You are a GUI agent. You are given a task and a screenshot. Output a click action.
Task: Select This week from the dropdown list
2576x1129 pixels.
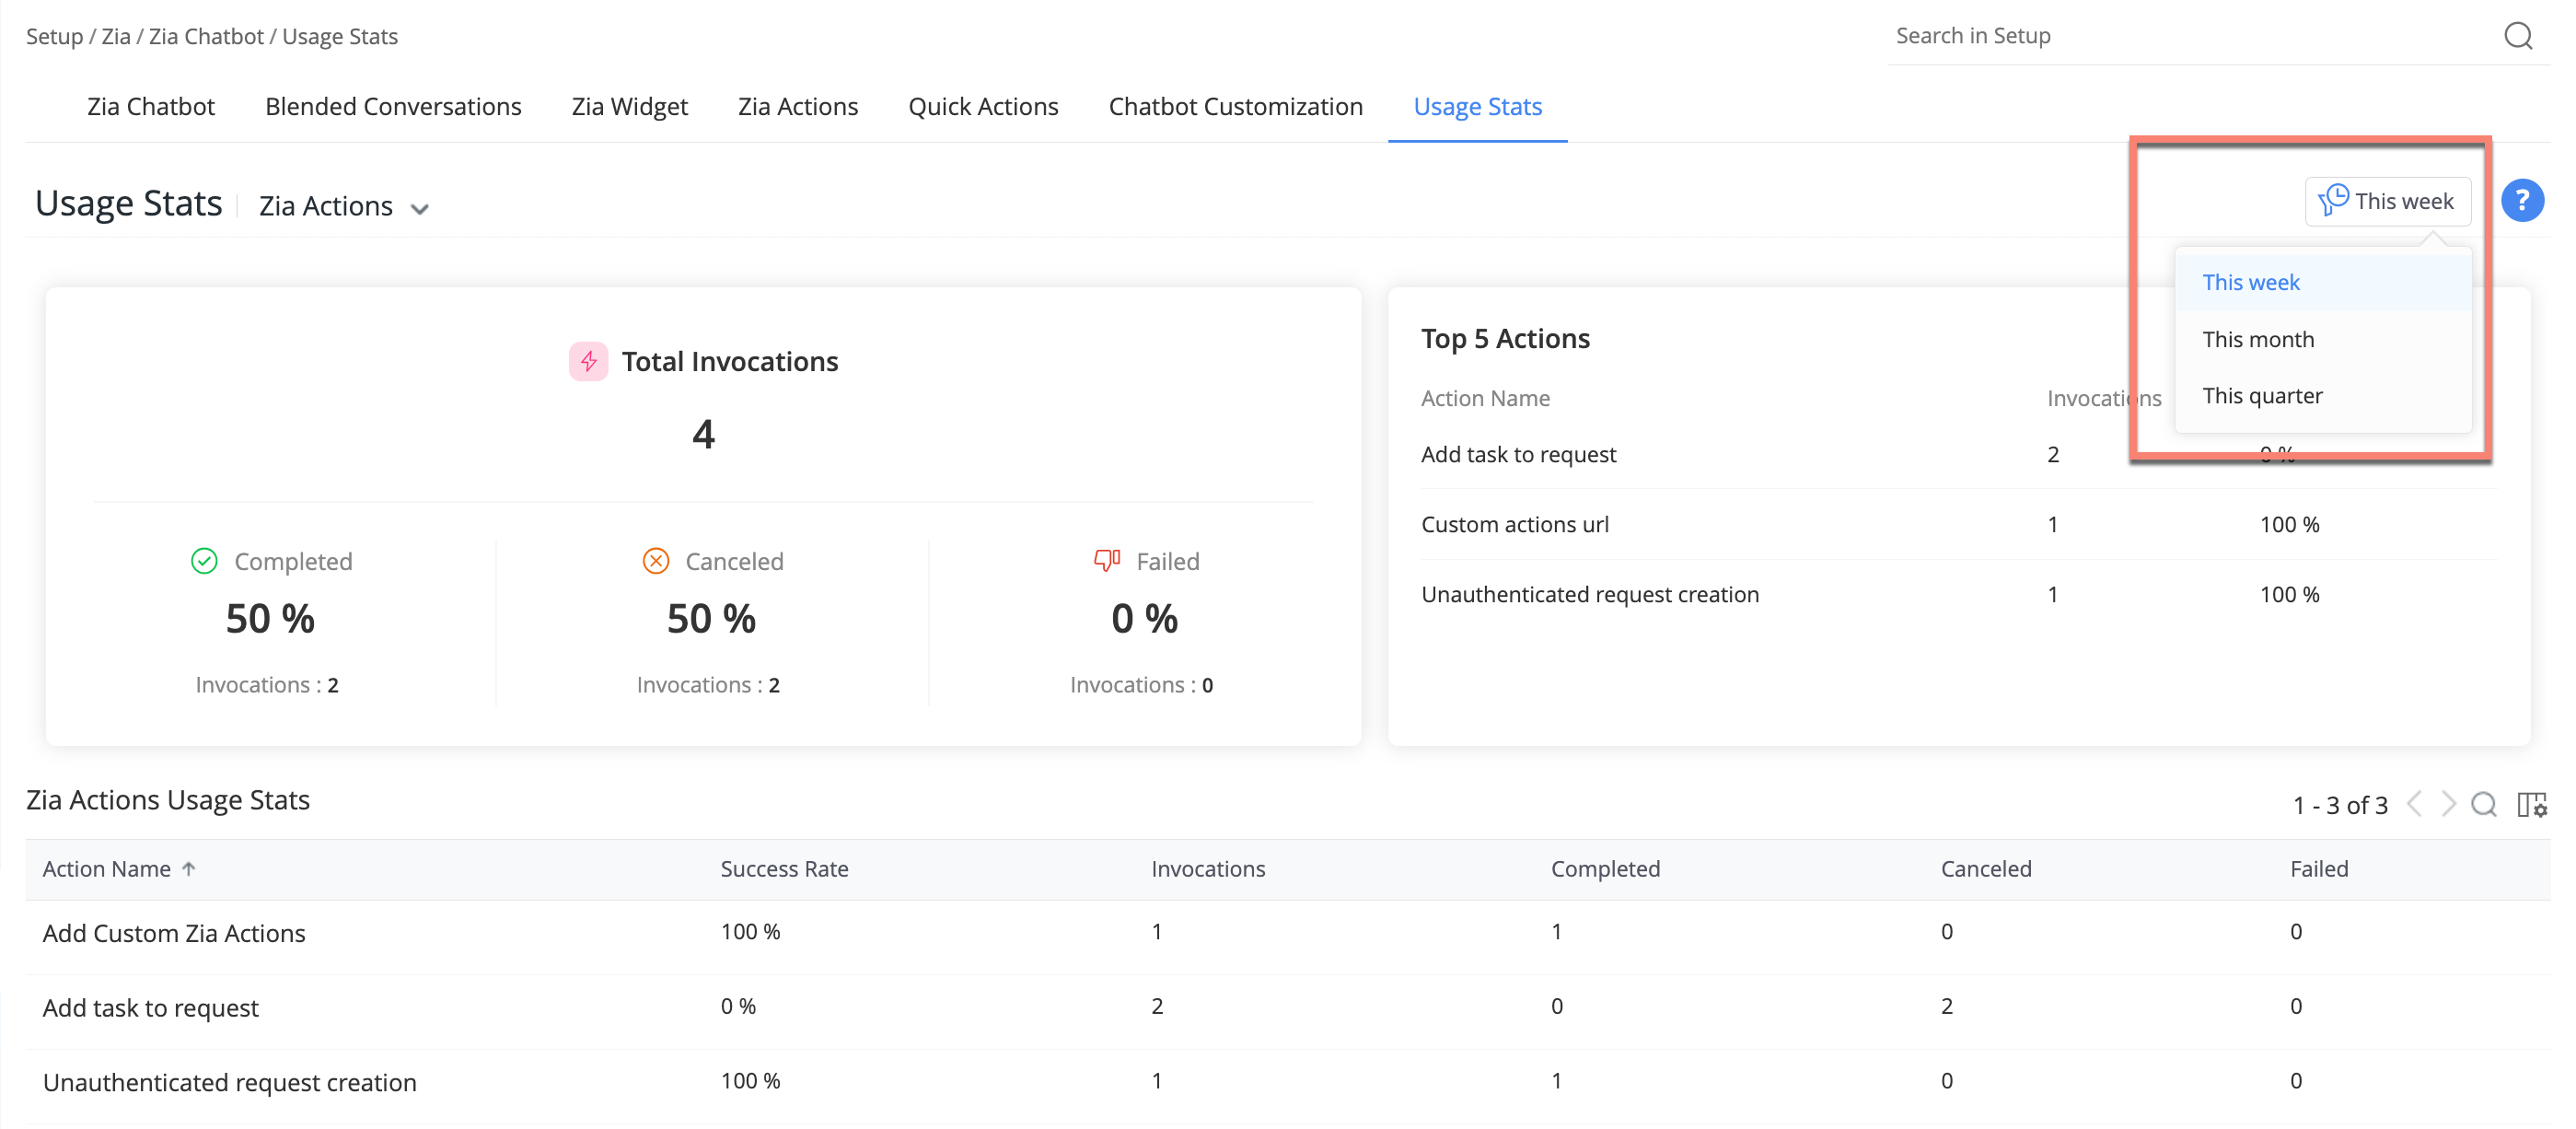(x=2322, y=283)
